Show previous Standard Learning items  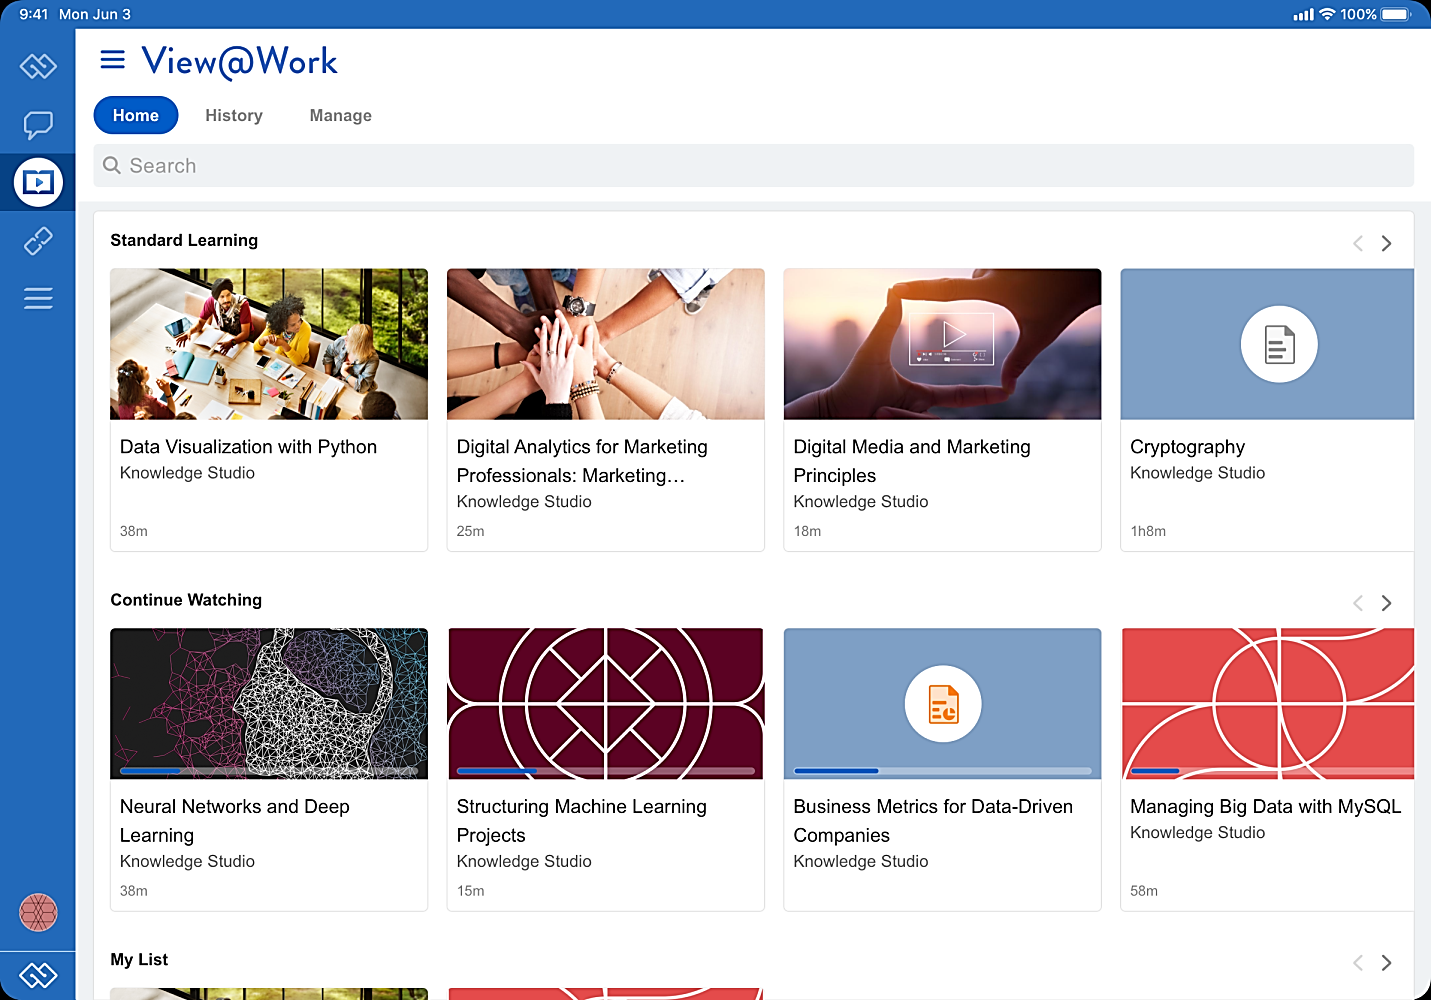click(x=1358, y=243)
